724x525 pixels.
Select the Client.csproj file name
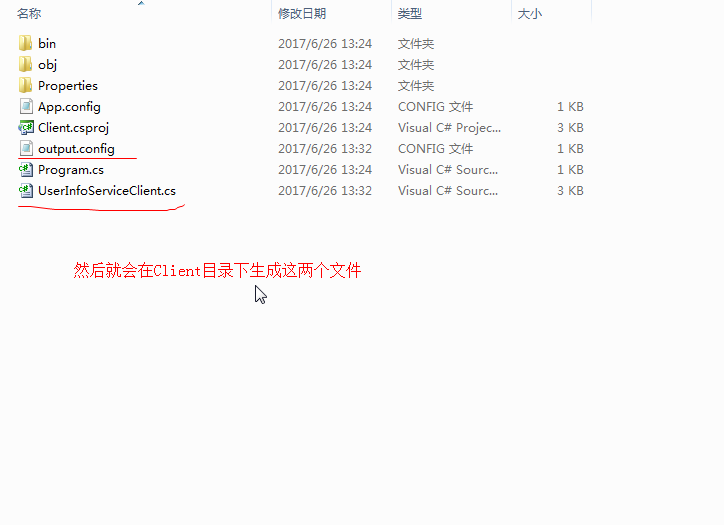pyautogui.click(x=73, y=128)
